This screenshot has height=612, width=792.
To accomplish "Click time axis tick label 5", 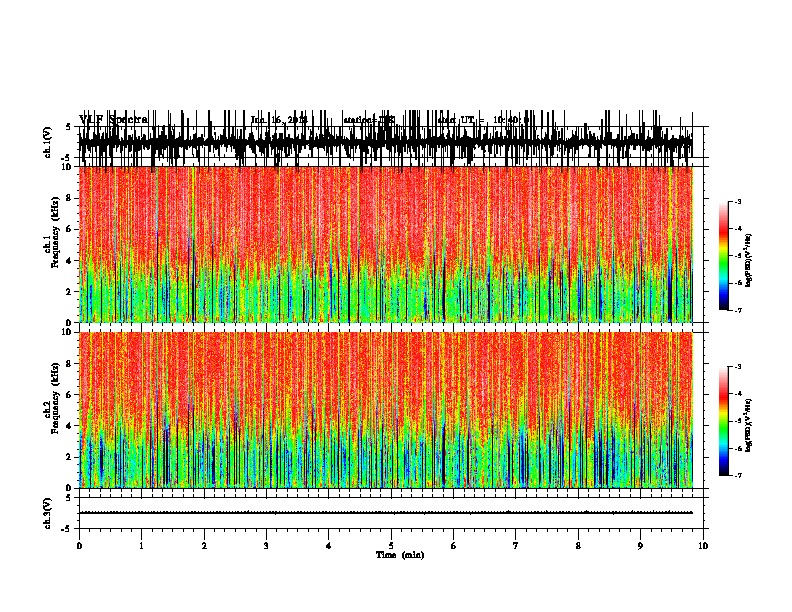I will coord(391,546).
